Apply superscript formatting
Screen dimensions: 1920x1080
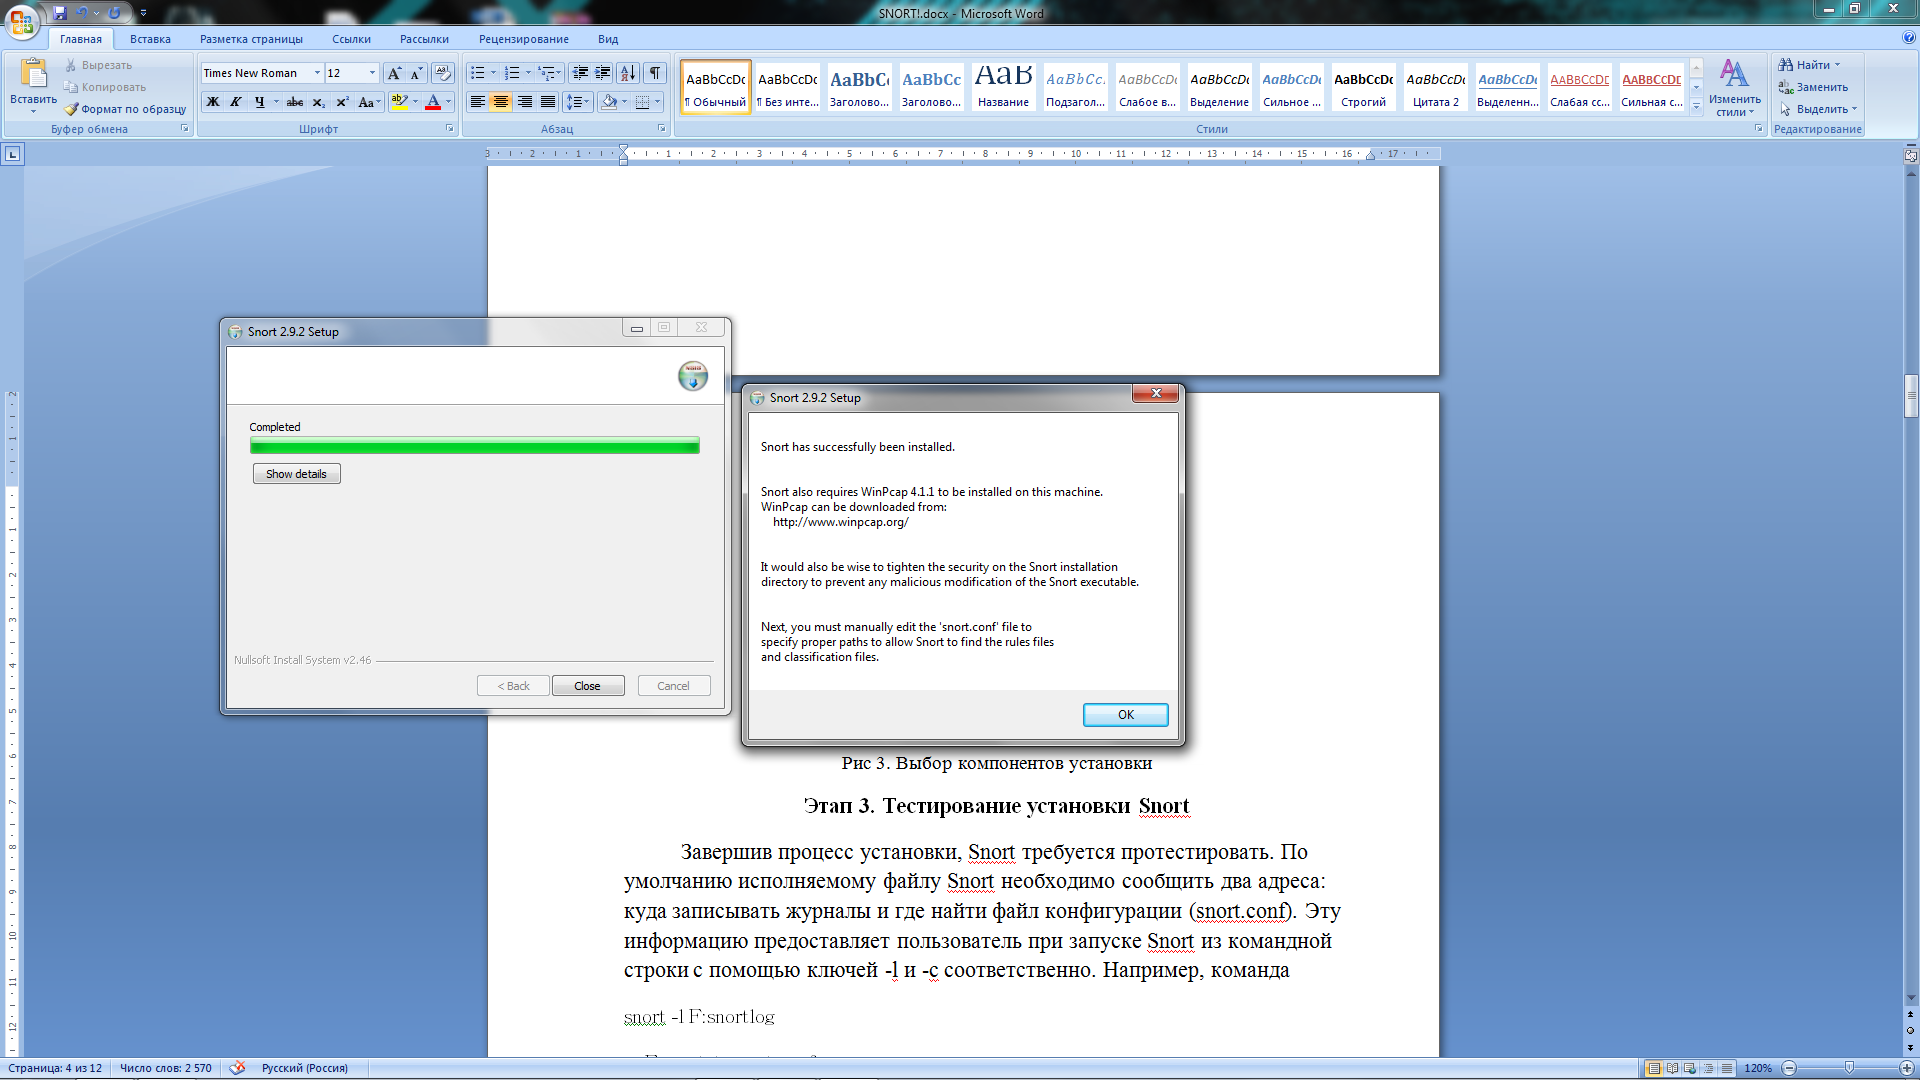[x=342, y=102]
